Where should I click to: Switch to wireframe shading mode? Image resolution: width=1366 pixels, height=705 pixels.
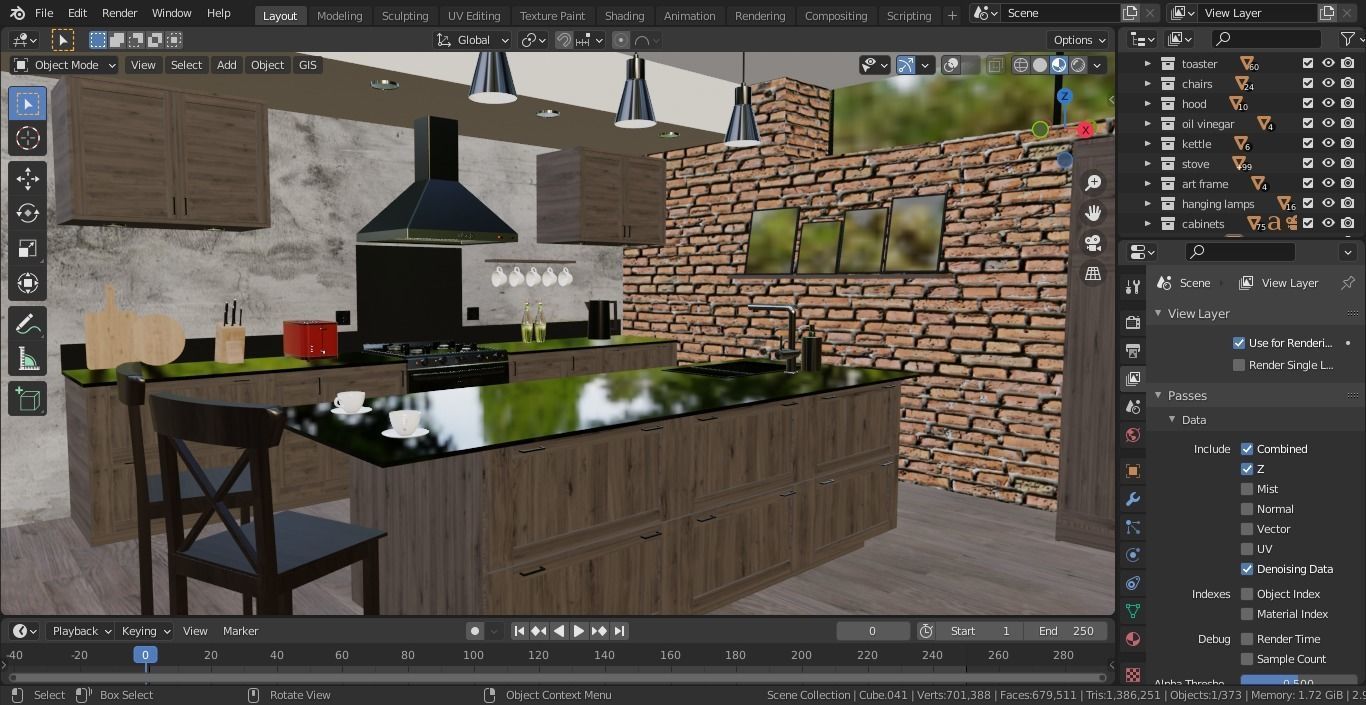pos(1021,65)
